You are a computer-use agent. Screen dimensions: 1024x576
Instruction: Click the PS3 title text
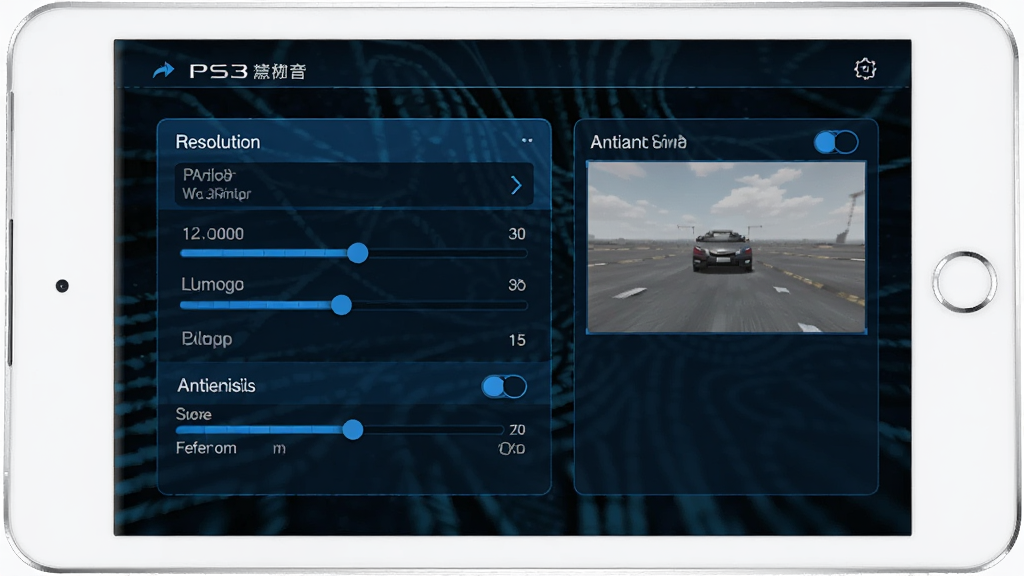click(218, 71)
